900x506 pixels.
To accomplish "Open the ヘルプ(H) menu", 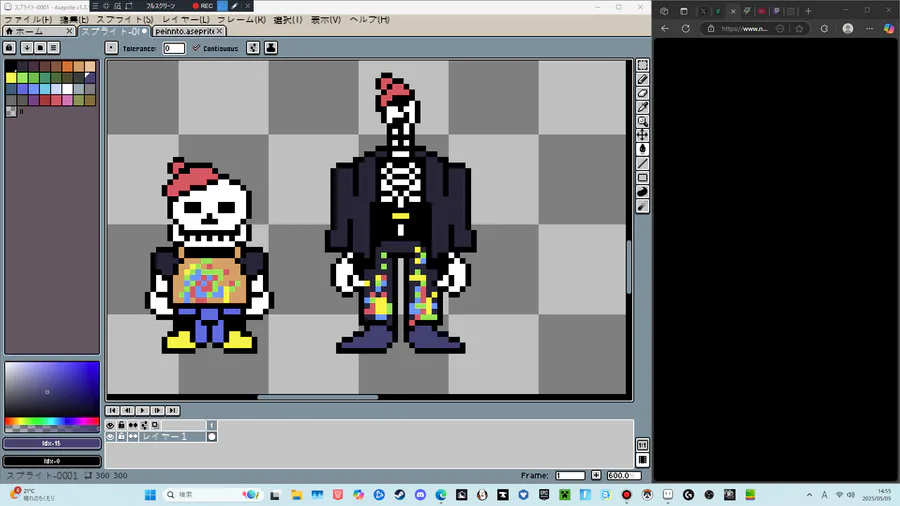I will pos(369,20).
